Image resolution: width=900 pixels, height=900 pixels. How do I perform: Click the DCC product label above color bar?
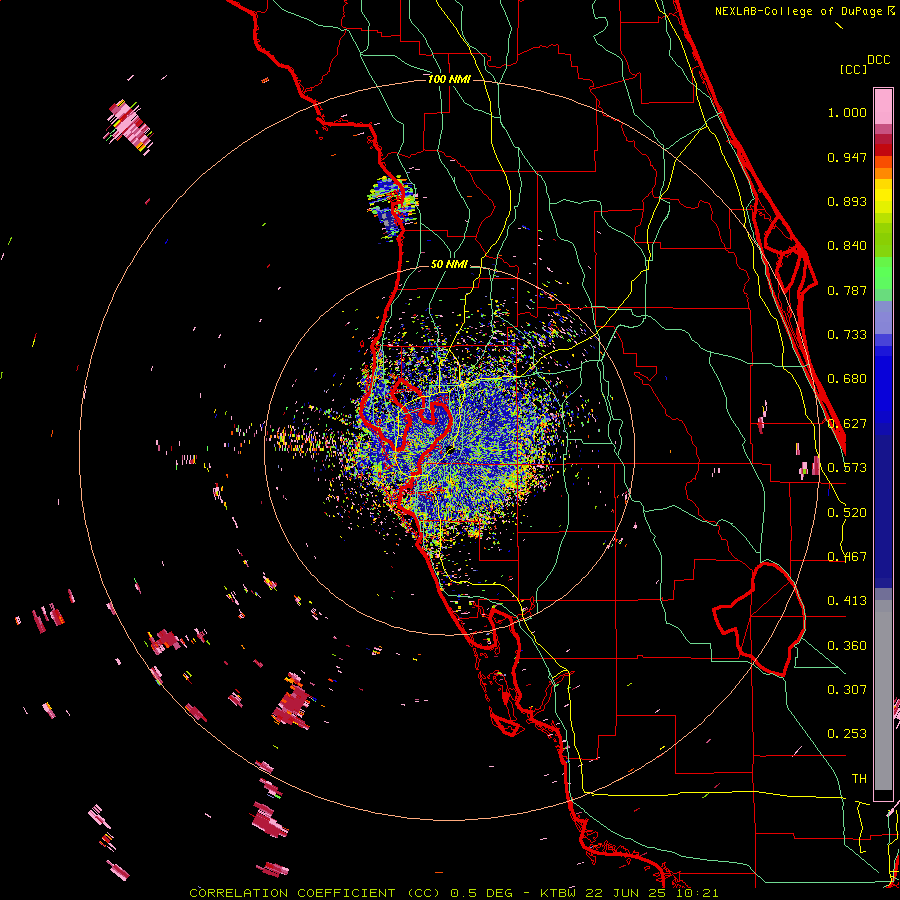(x=879, y=60)
